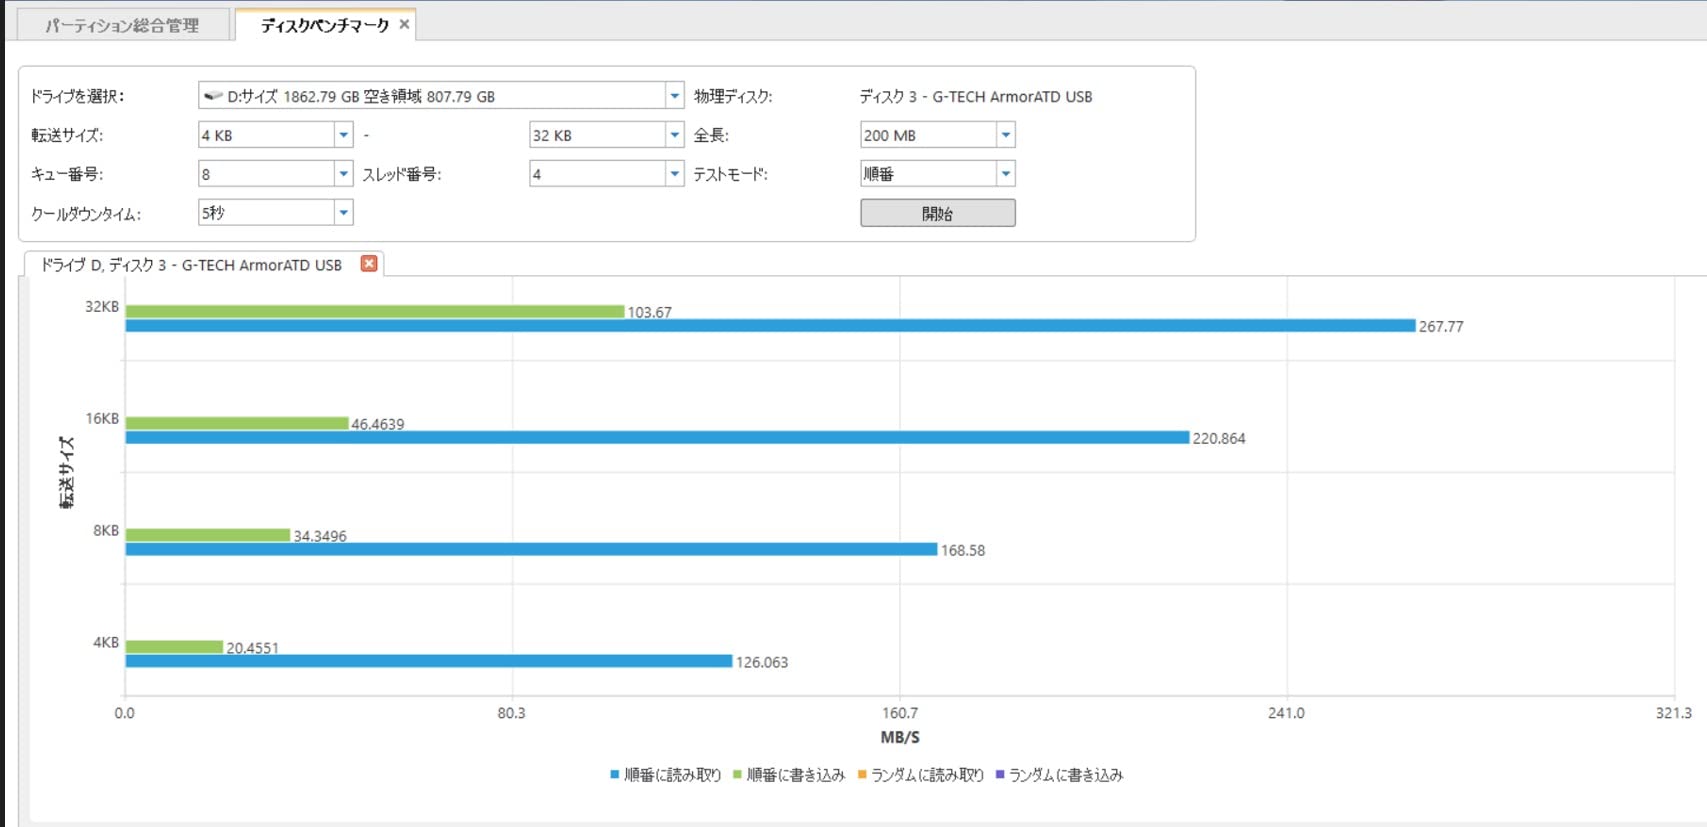Open the ドライブを選択 dropdown
The height and width of the screenshot is (827, 1707).
click(675, 96)
